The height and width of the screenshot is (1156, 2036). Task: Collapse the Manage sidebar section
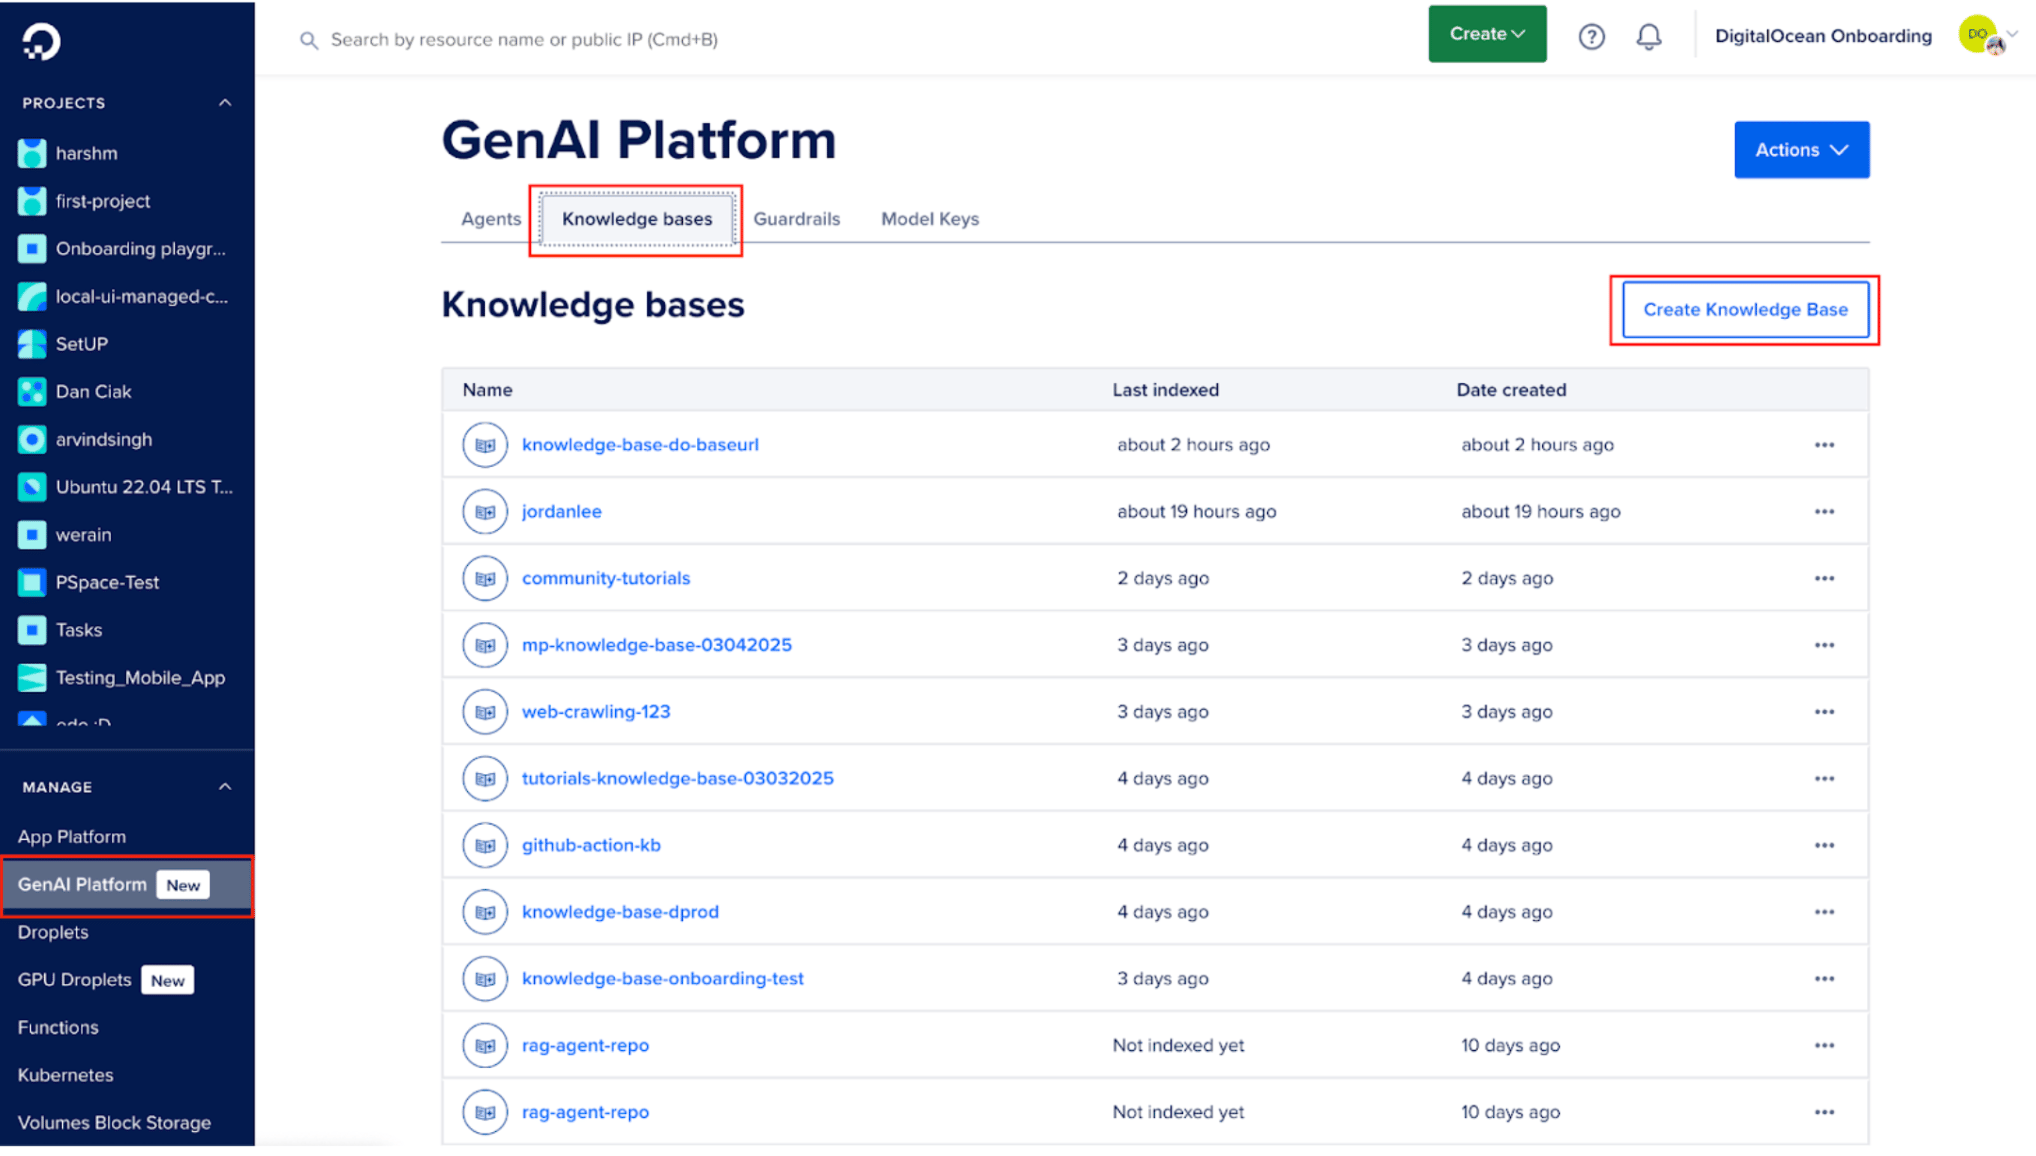point(225,787)
